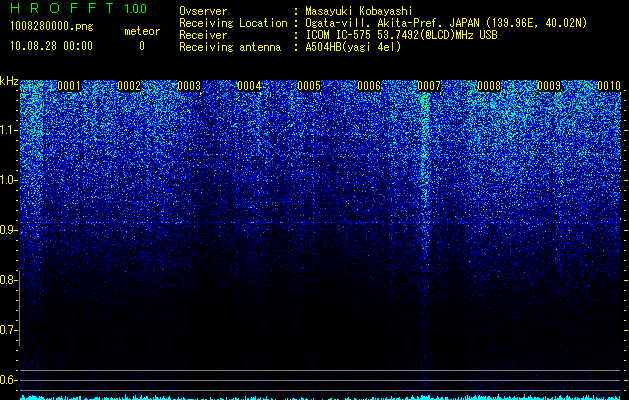Viewport: 629px width, 400px height.
Task: Click the A504HB(yagi 4el) antenna text
Action: [x=353, y=47]
